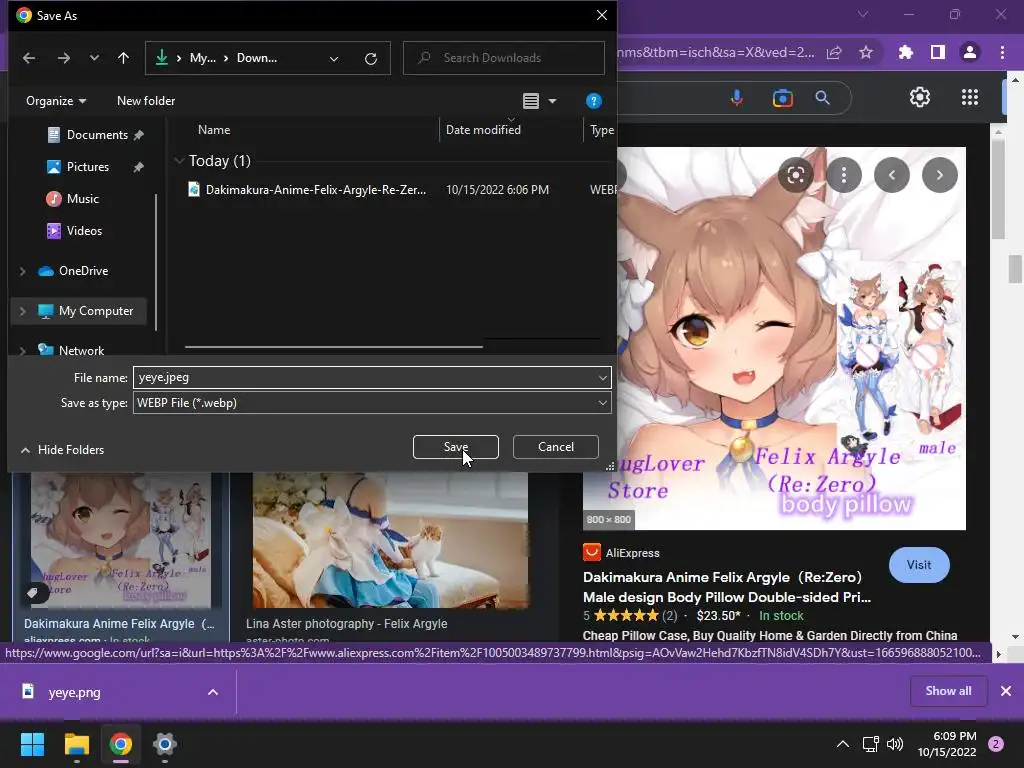Open Google apps grid
The width and height of the screenshot is (1024, 768).
(x=970, y=97)
